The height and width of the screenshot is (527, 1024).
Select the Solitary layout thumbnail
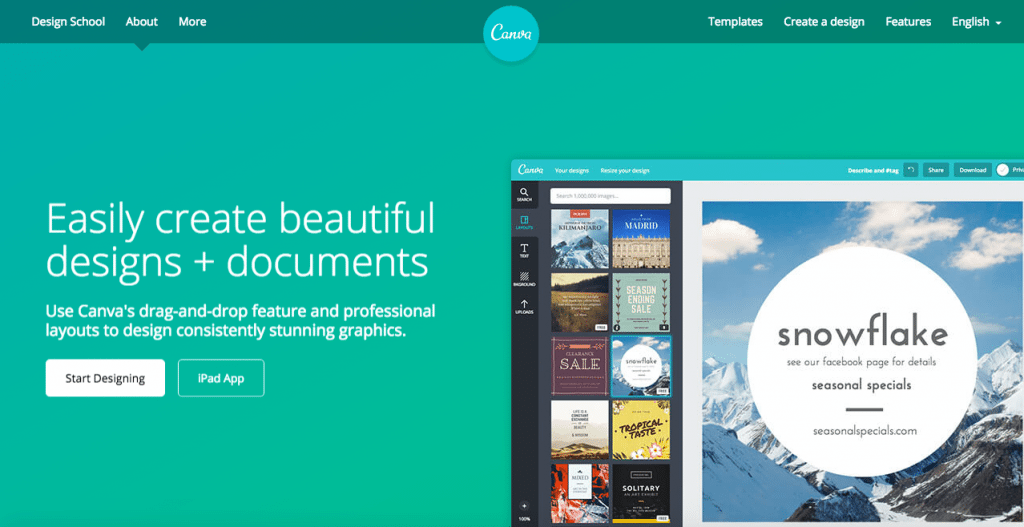tap(641, 493)
